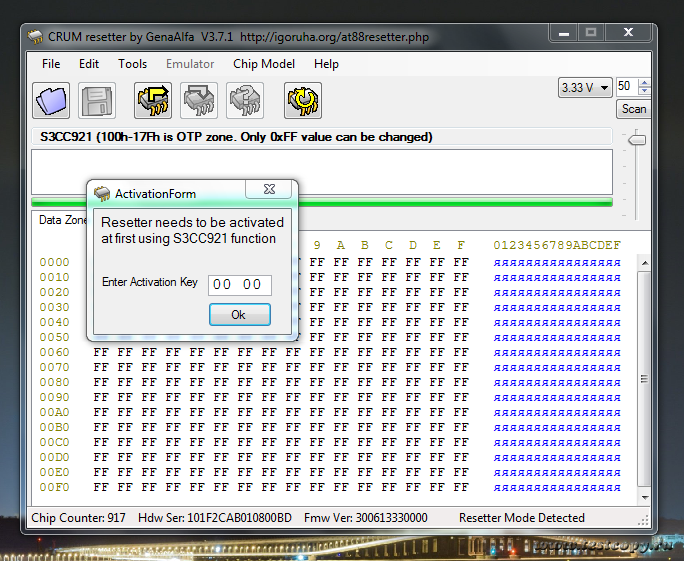Click the open file folder icon
Viewport: 684px width, 561px height.
pos(51,101)
